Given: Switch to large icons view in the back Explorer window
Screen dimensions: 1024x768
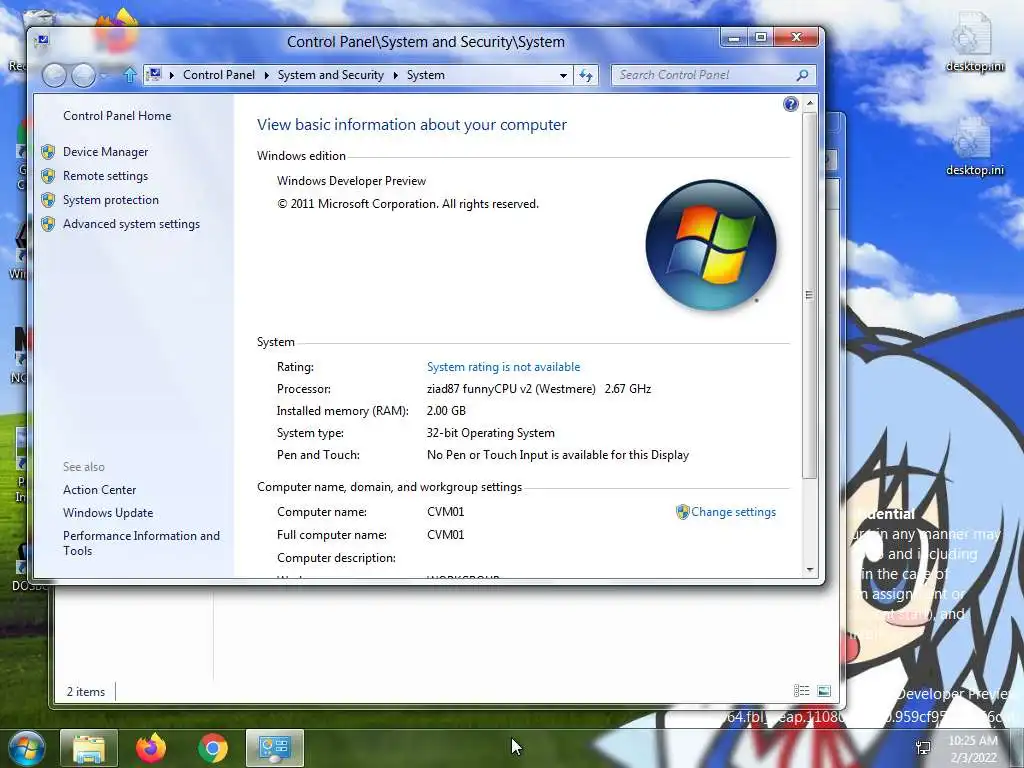Looking at the screenshot, I should [824, 691].
